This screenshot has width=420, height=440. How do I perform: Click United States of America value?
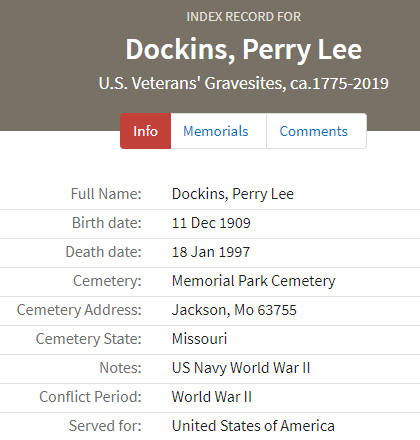[x=253, y=426]
